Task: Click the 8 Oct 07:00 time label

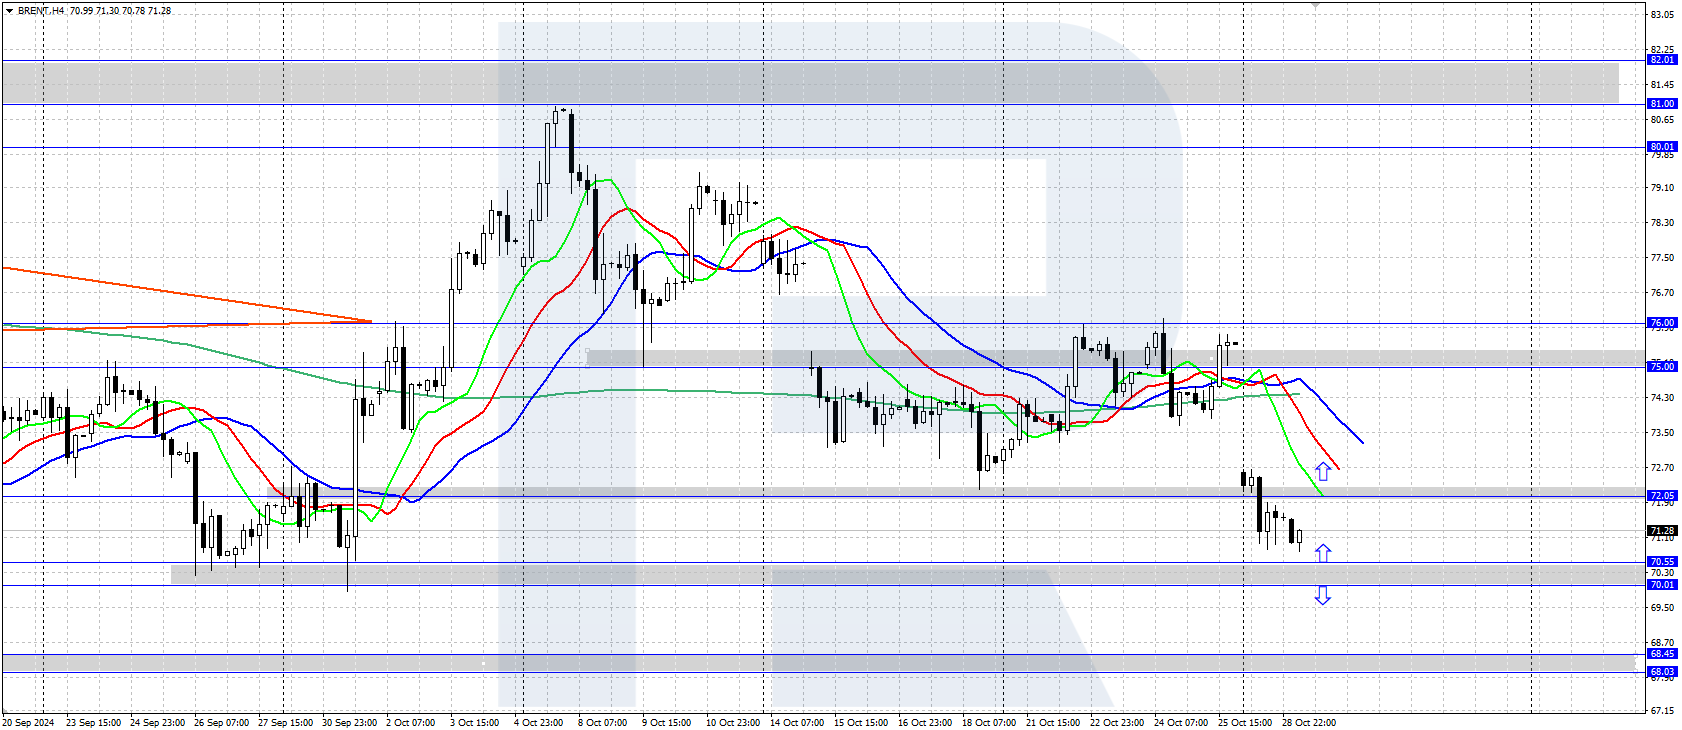Action: [x=602, y=722]
